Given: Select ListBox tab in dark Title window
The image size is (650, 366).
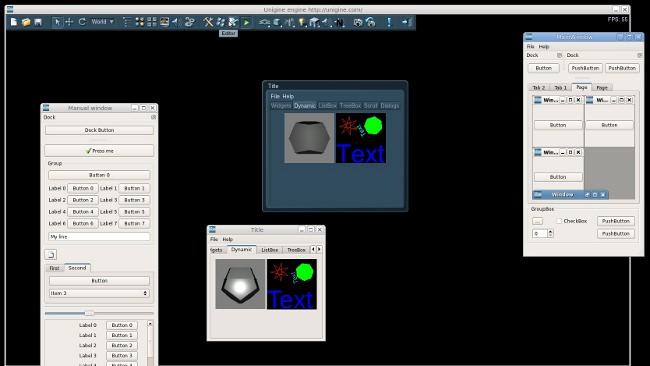Looking at the screenshot, I should [x=327, y=106].
